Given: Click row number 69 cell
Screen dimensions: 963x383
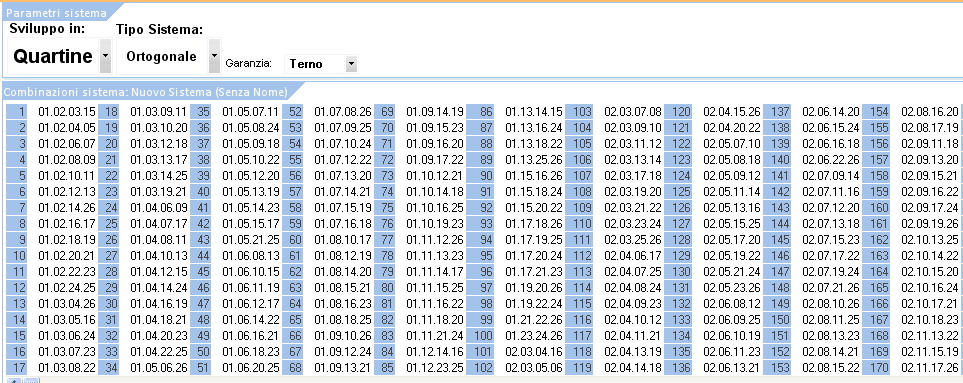Looking at the screenshot, I should (x=384, y=112).
